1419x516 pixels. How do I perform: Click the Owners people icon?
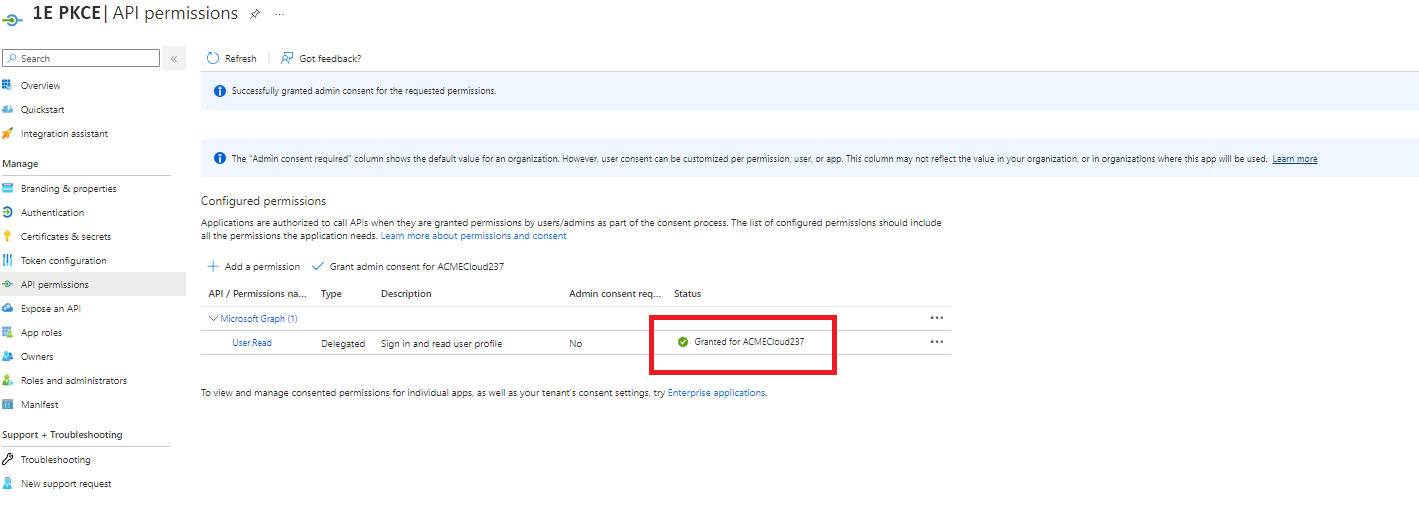pyautogui.click(x=8, y=356)
